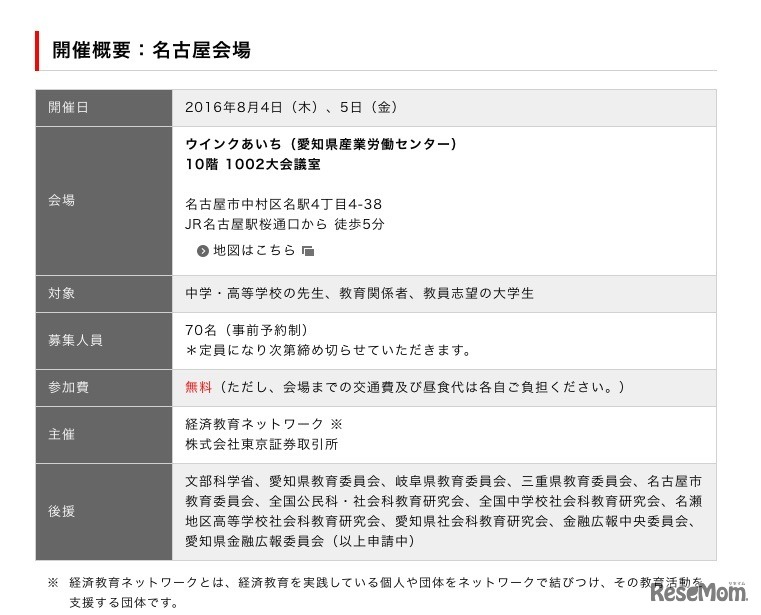Click the last supporters line 愛知県金融広報委員会（以上申請中）
Viewport: 761px width, 615px height.
click(x=301, y=541)
